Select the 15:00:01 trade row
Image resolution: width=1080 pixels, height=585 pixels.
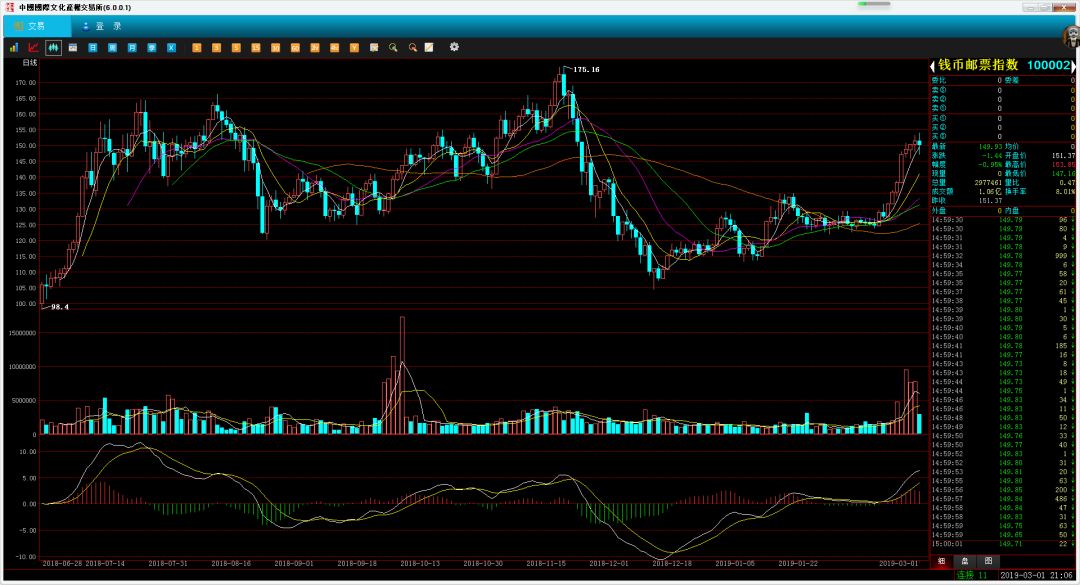coord(1002,544)
